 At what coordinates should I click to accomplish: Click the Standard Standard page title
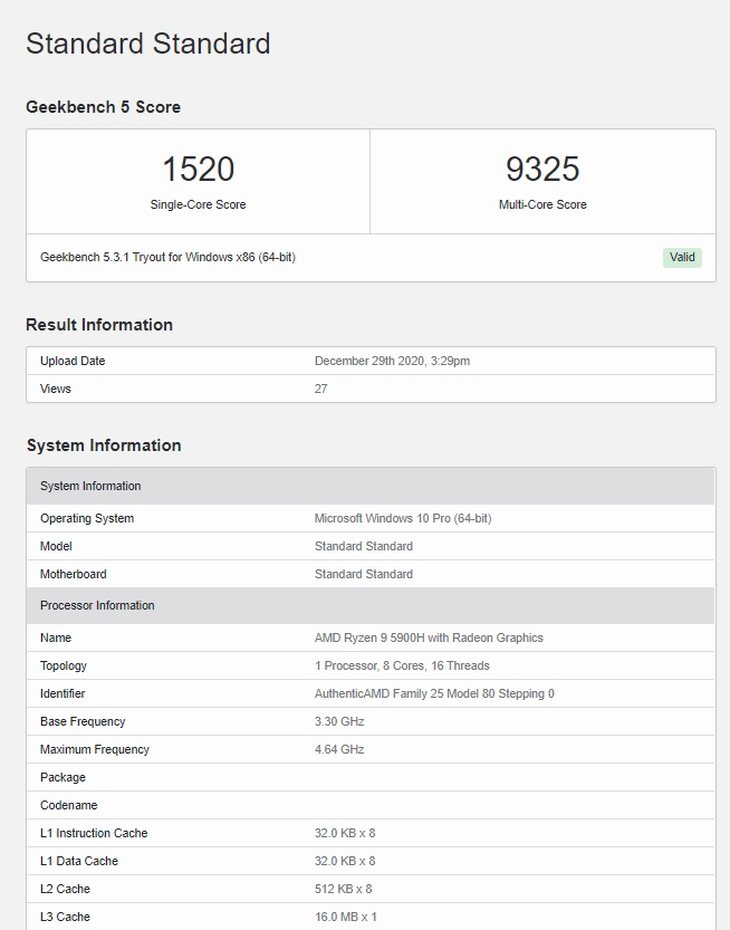click(148, 44)
